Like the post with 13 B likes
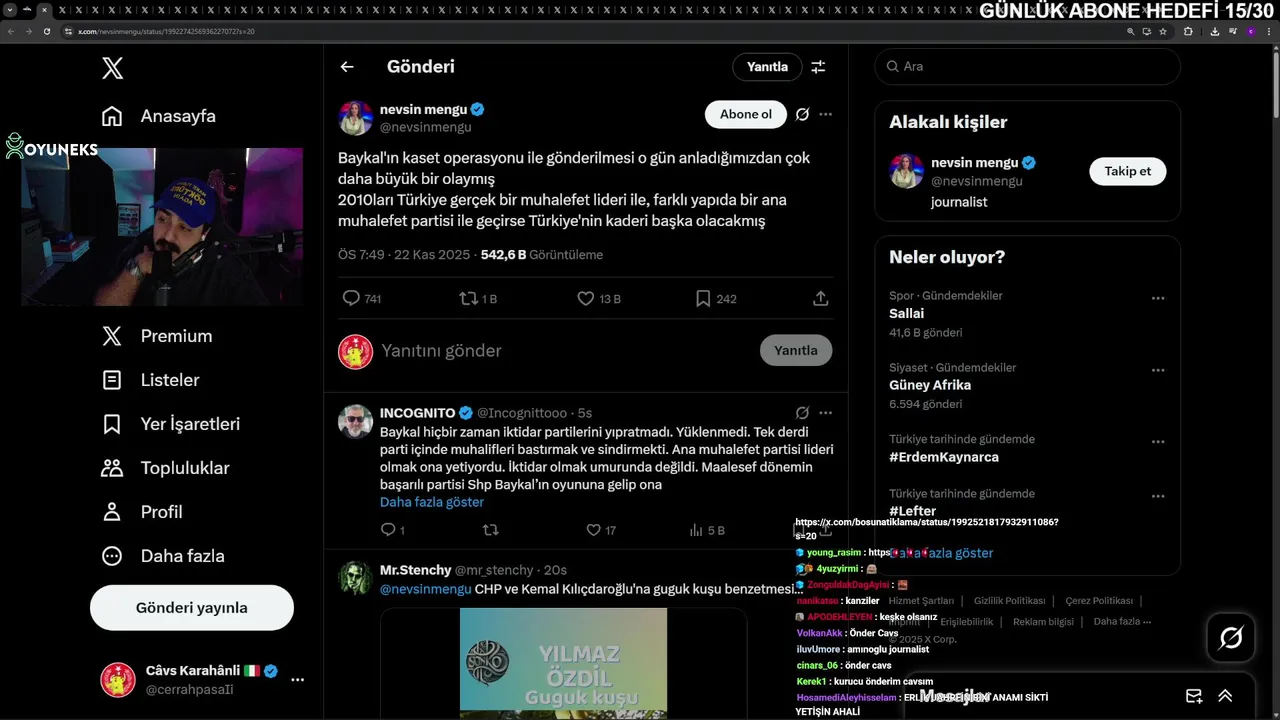Screen dimensions: 1280x720 (x=586, y=298)
